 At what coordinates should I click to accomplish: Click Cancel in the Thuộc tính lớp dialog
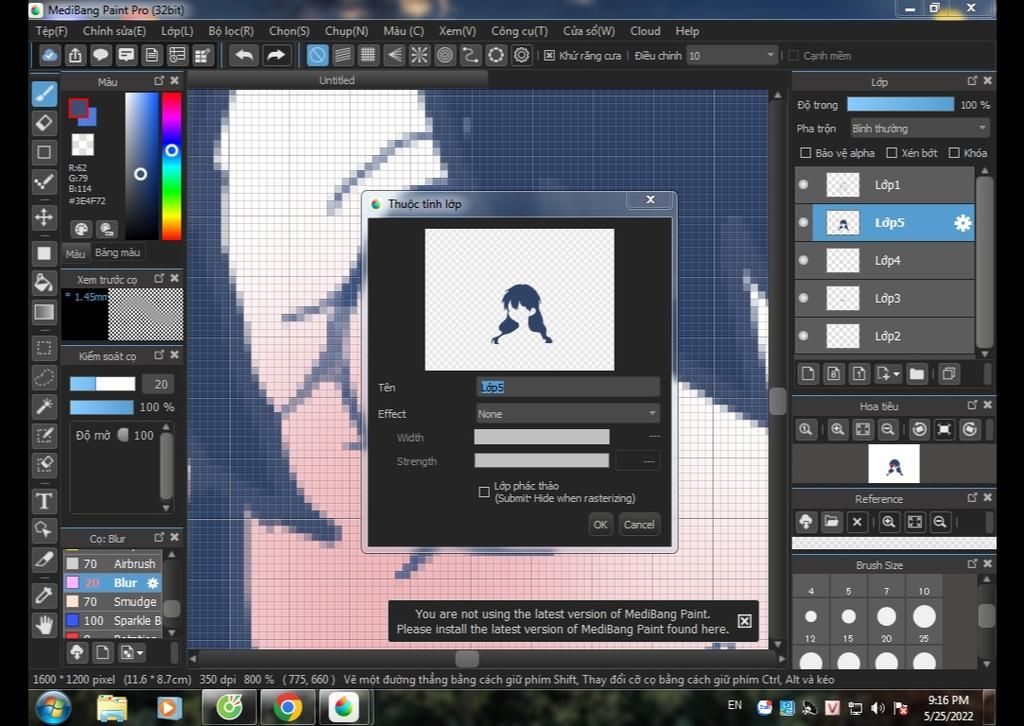pos(639,524)
